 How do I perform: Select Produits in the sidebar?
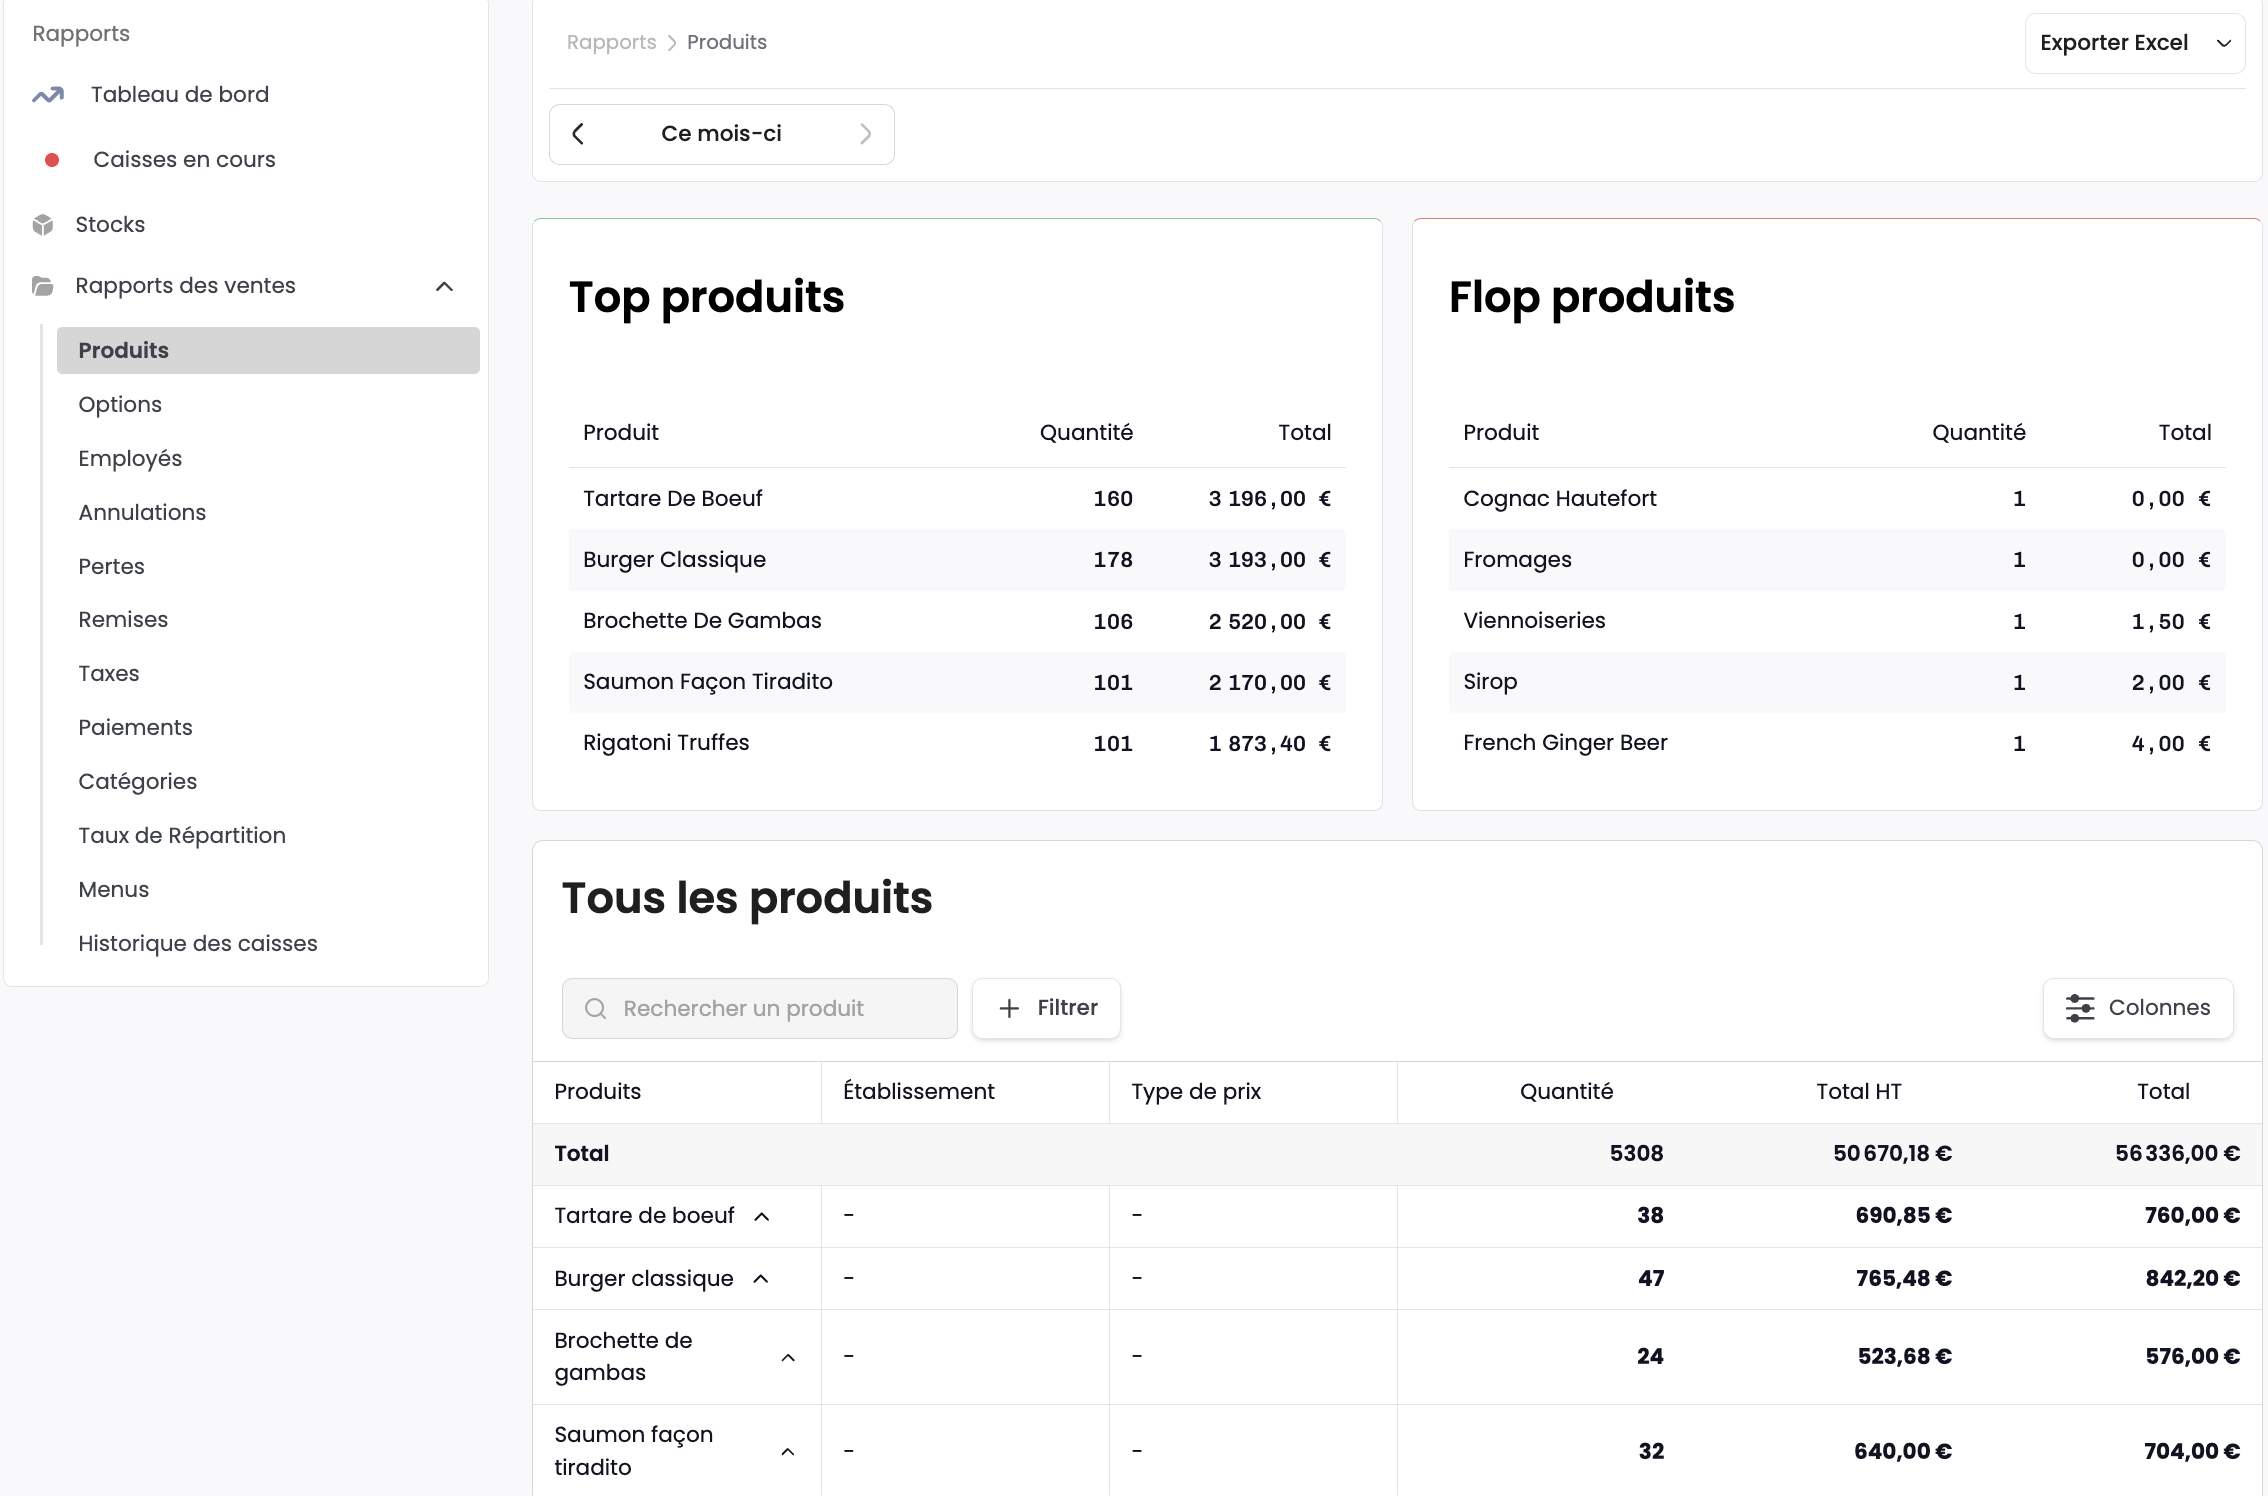[123, 350]
